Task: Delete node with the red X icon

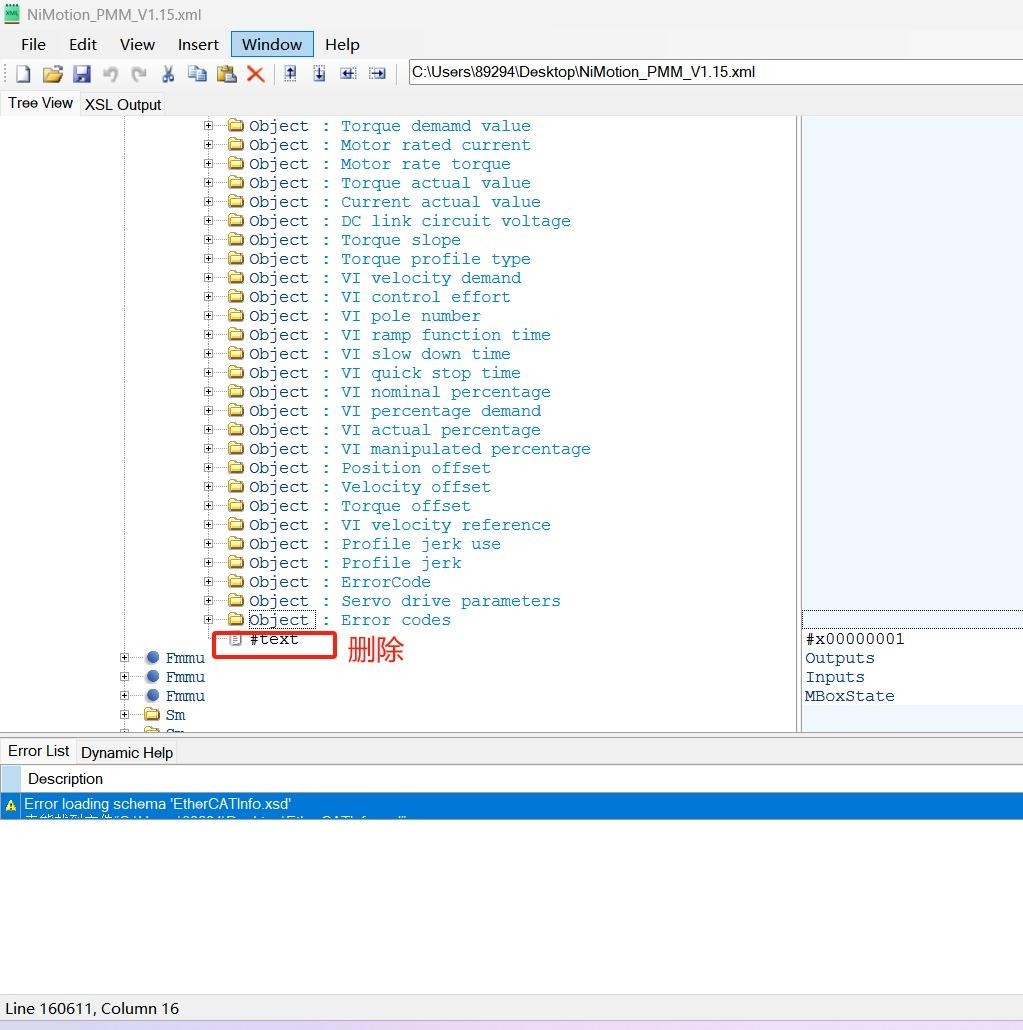Action: (x=256, y=74)
